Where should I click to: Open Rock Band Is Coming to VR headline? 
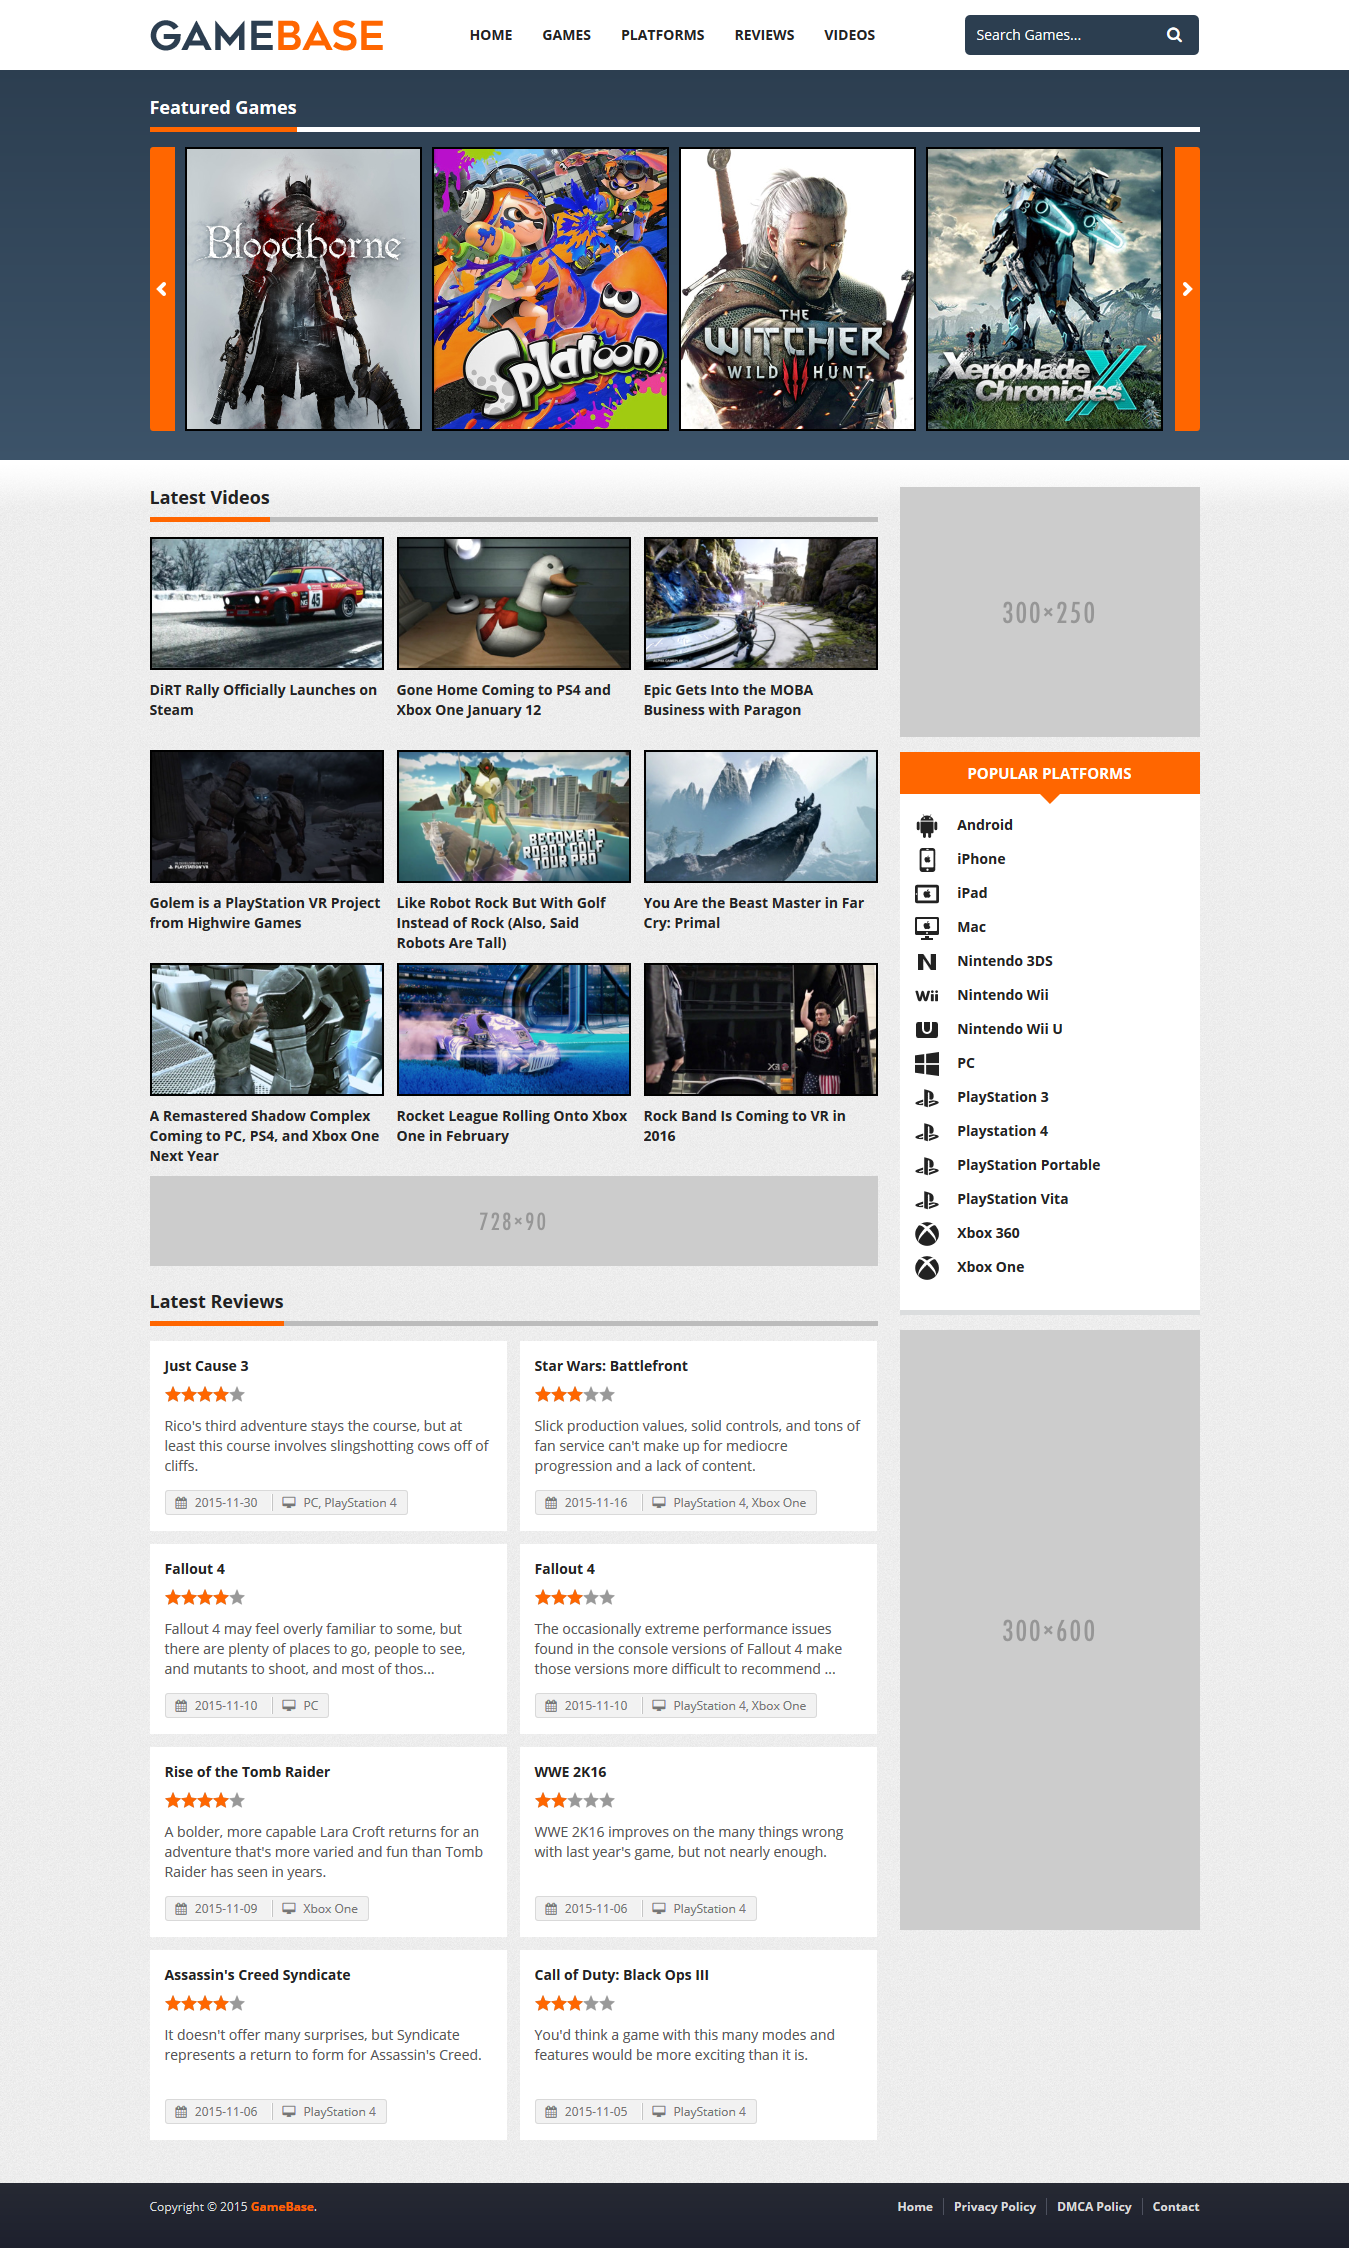[745, 1126]
